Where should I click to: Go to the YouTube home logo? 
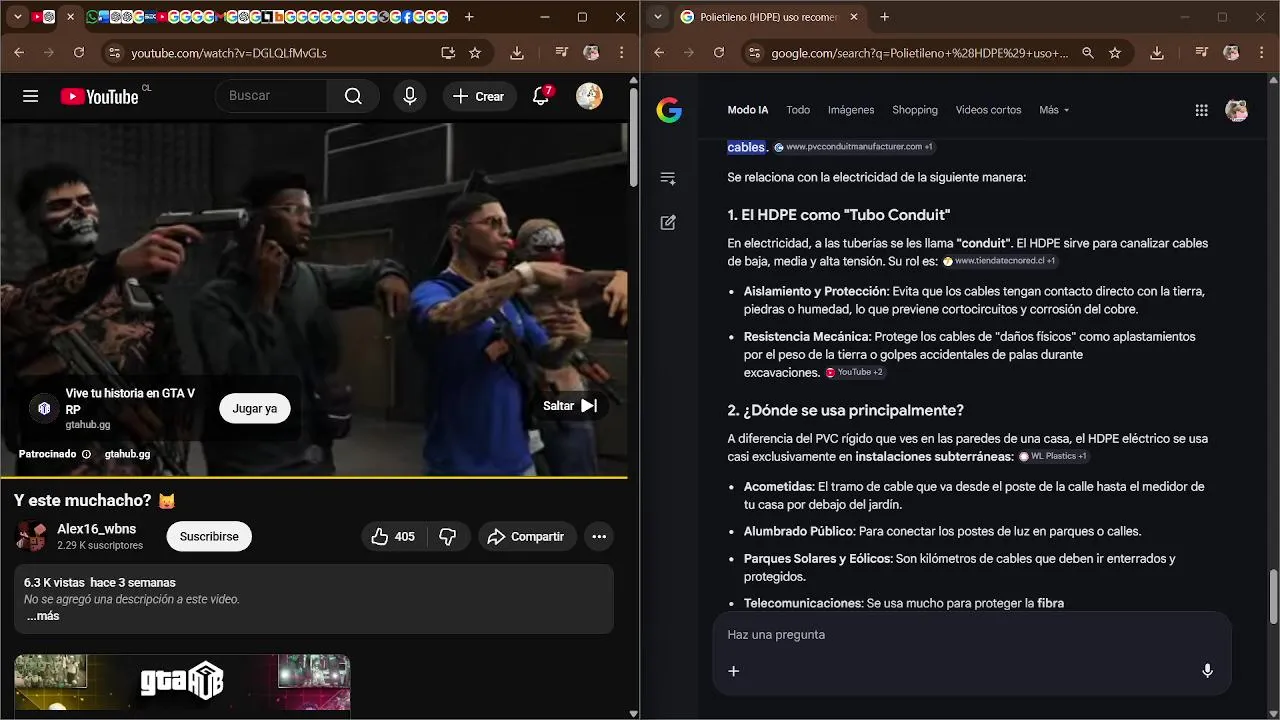pyautogui.click(x=99, y=96)
